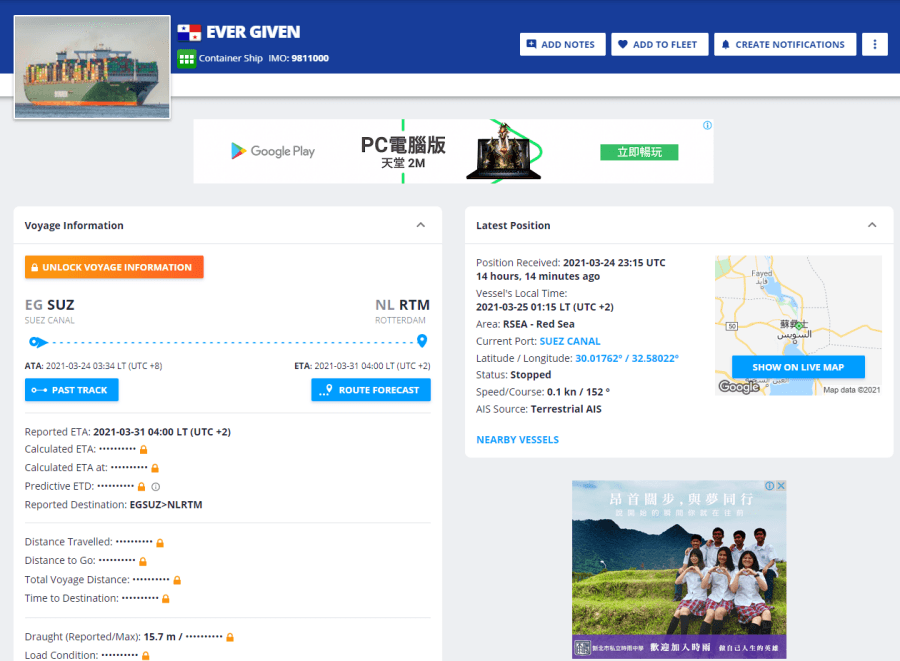
Task: Collapse the Latest Position panel
Action: coord(872,225)
